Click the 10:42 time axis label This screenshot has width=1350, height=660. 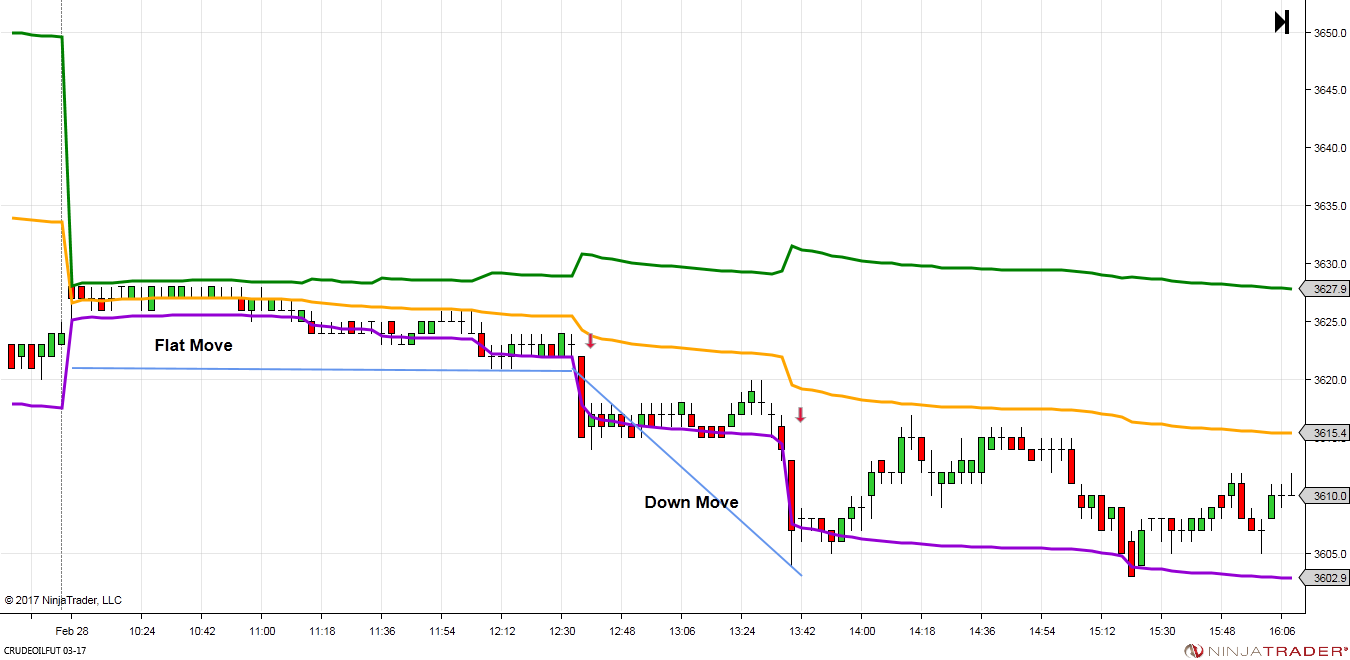click(201, 631)
